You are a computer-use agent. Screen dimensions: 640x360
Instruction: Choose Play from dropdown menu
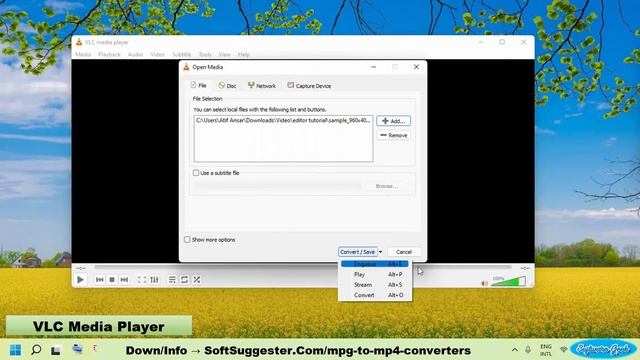click(x=375, y=274)
